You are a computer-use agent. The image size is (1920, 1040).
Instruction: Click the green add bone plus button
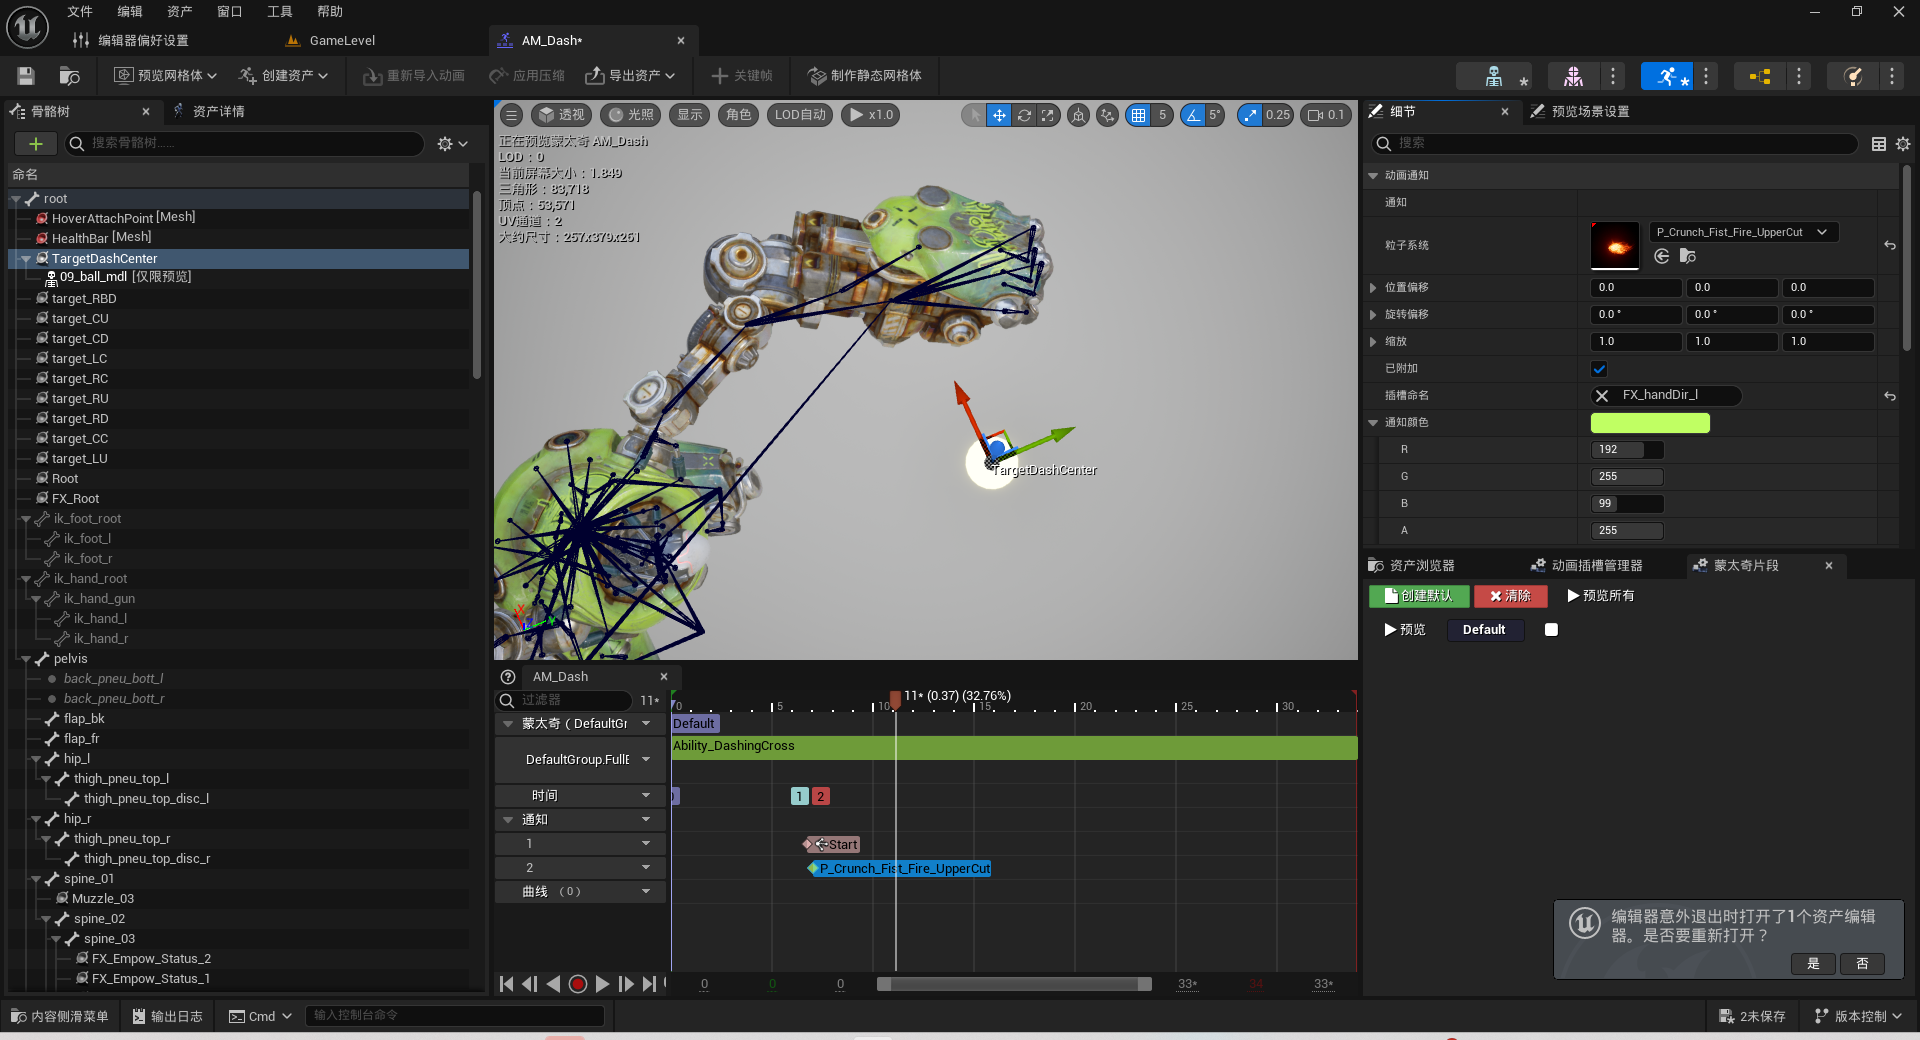pos(35,144)
